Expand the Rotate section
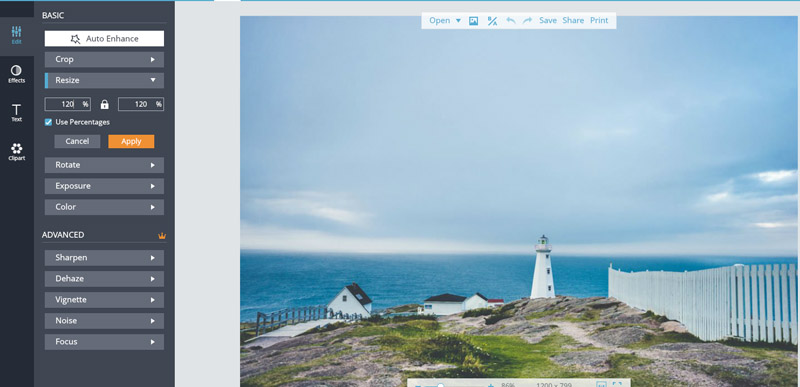The height and width of the screenshot is (387, 800). tap(104, 165)
